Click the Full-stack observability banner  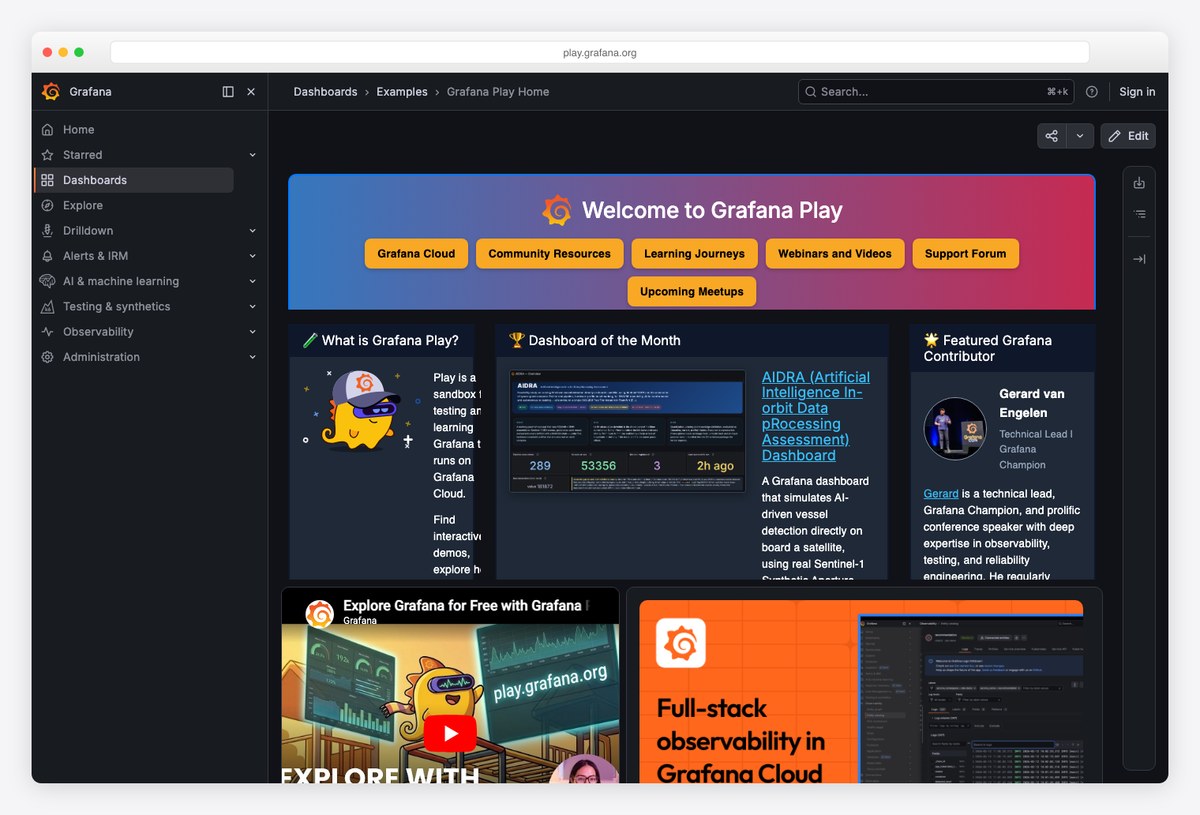pos(861,691)
